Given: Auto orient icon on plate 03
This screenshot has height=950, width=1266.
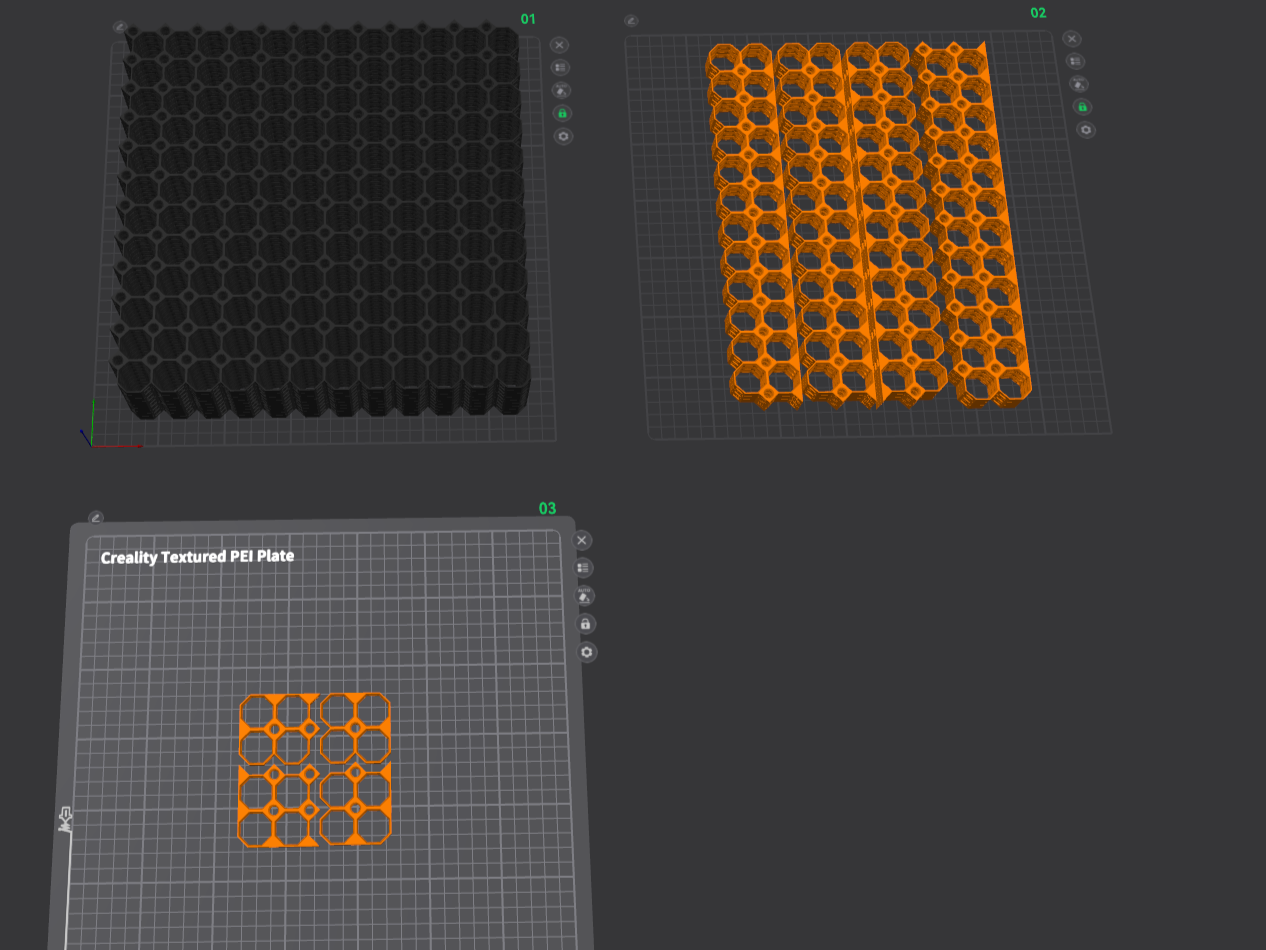Looking at the screenshot, I should (584, 596).
